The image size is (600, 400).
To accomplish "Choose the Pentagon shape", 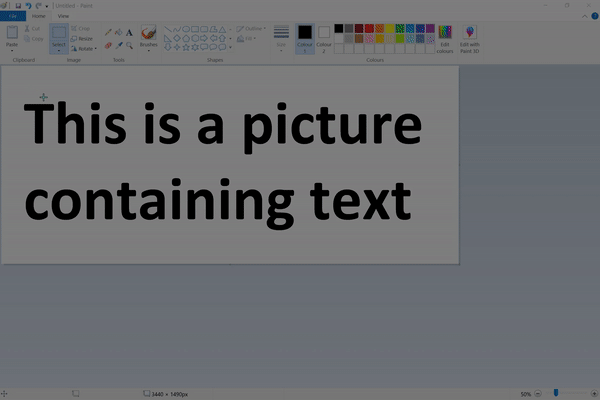I will tap(186, 38).
